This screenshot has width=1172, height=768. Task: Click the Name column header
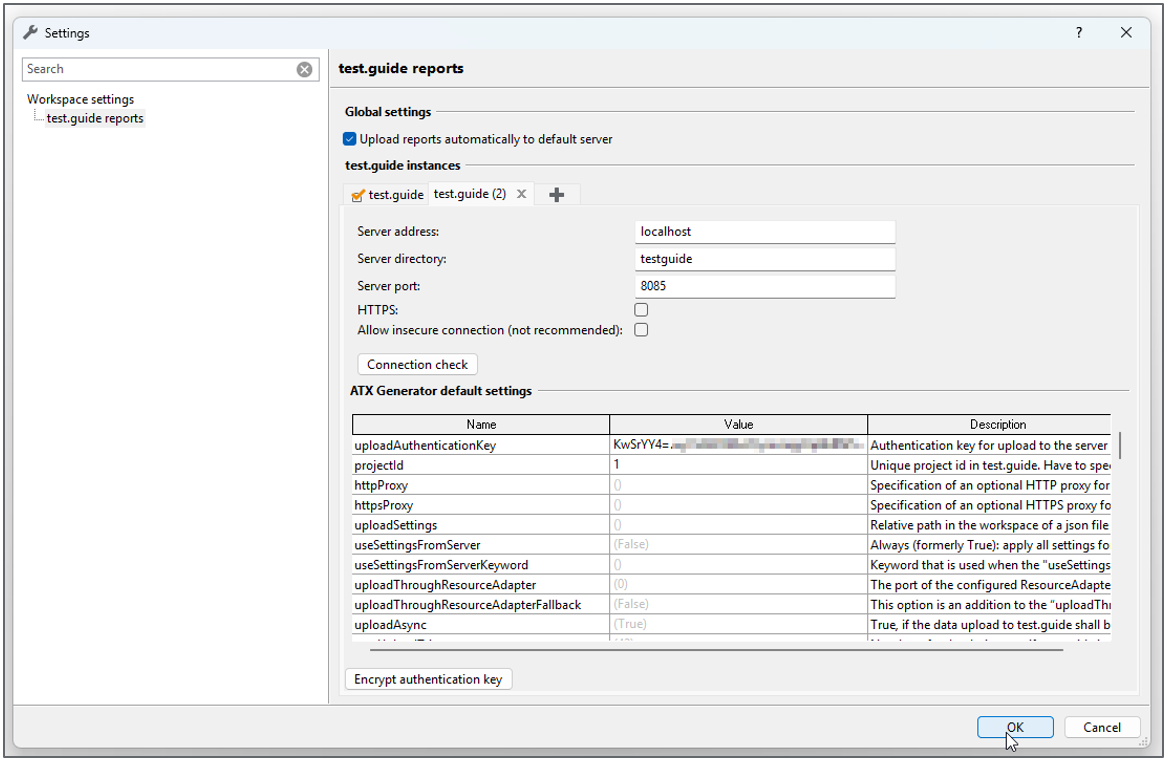[x=481, y=425]
